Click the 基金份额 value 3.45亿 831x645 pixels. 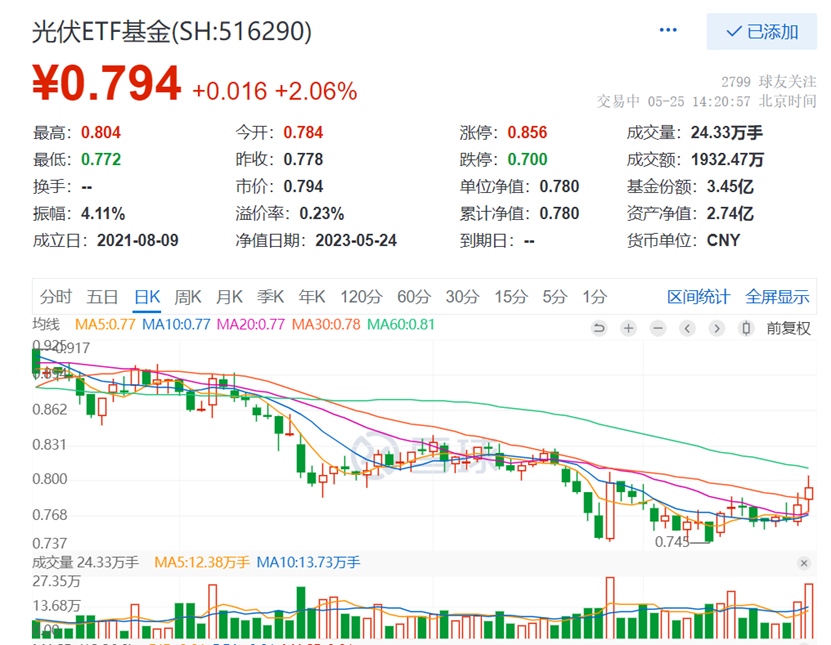[x=730, y=187]
